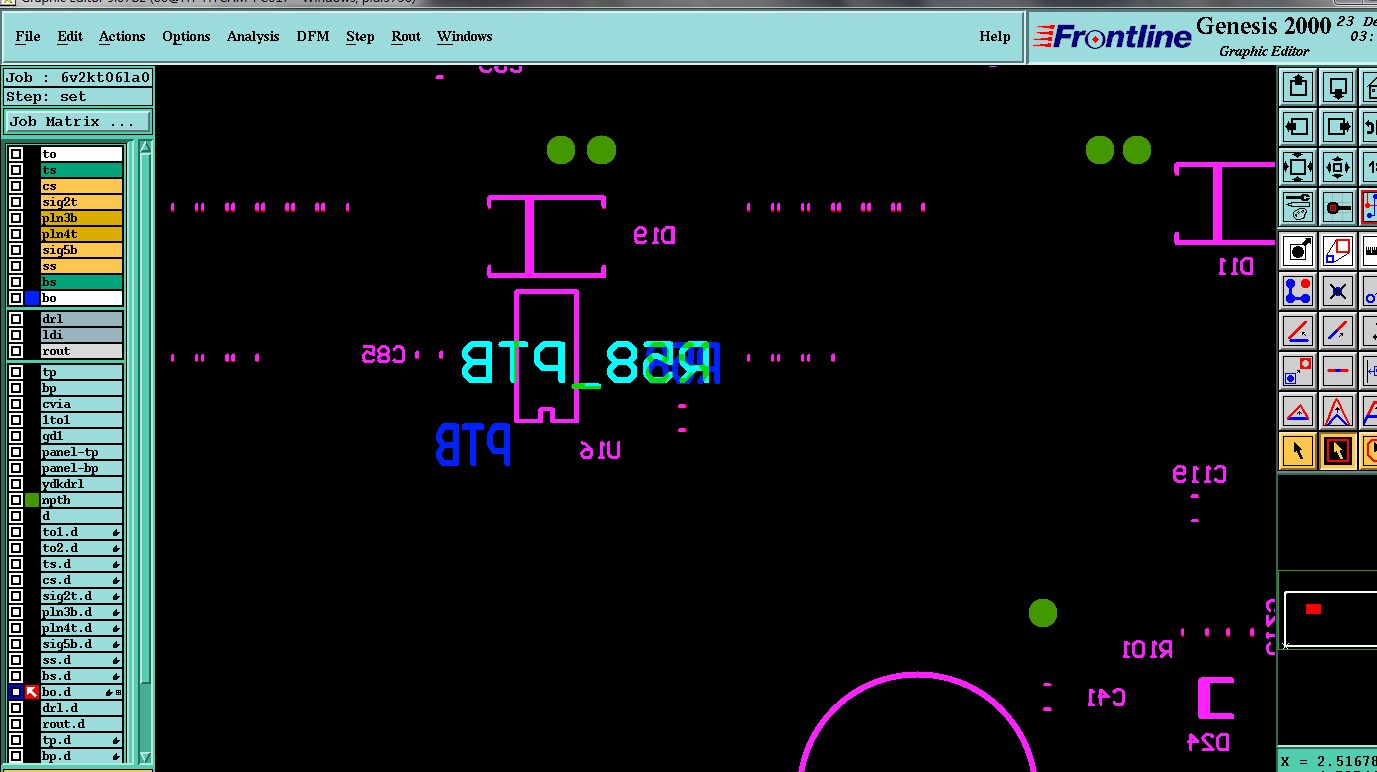The width and height of the screenshot is (1377, 772).
Task: Click the zoom in expand-arrows icon
Action: coord(1298,167)
